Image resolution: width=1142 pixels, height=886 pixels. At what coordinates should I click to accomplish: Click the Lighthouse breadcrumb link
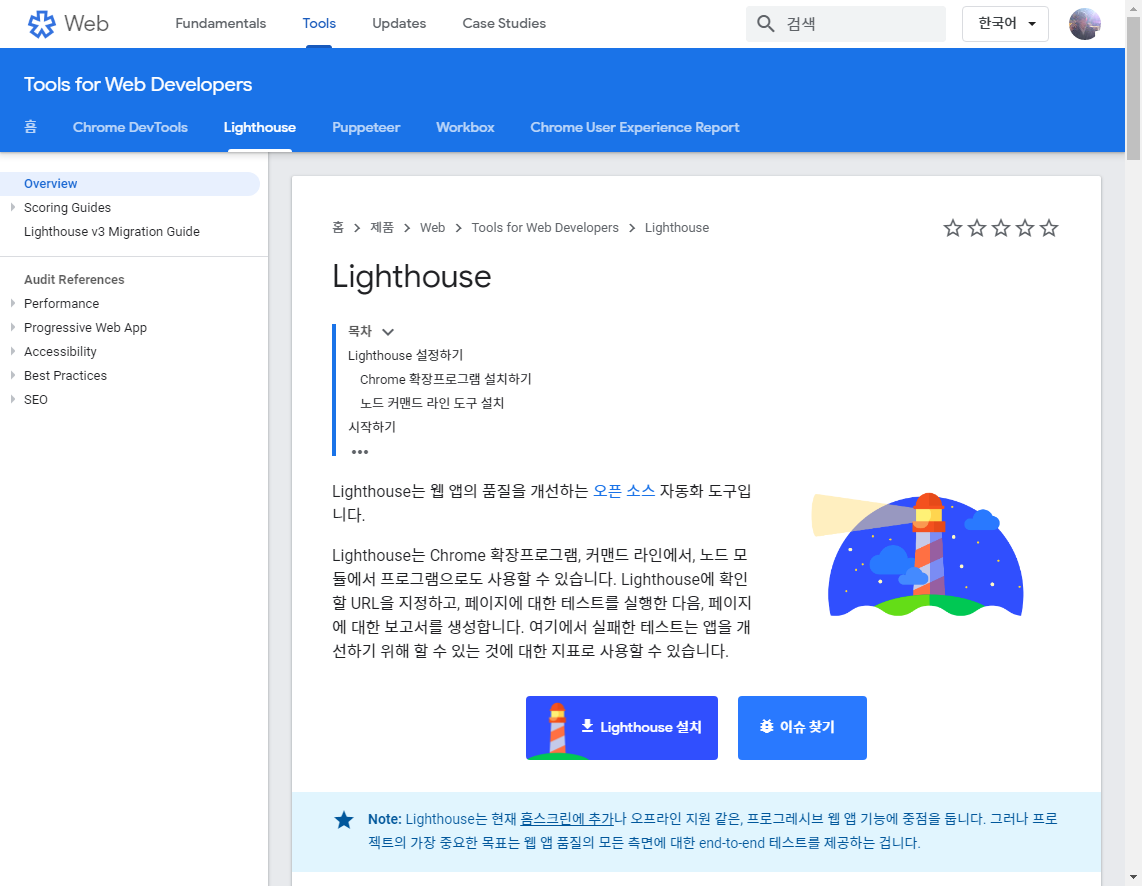(x=677, y=228)
